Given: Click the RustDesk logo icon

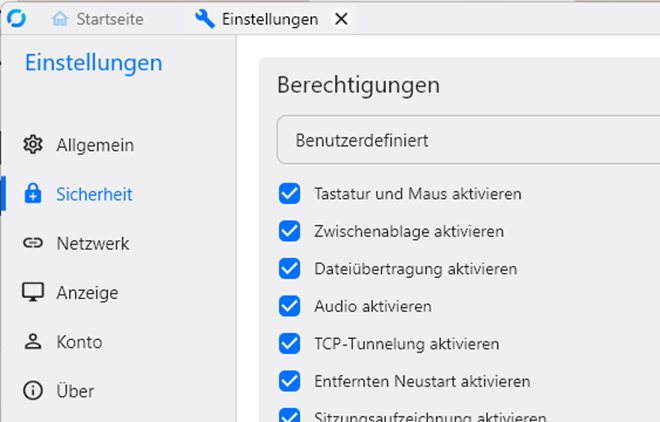Looking at the screenshot, I should pyautogui.click(x=16, y=18).
